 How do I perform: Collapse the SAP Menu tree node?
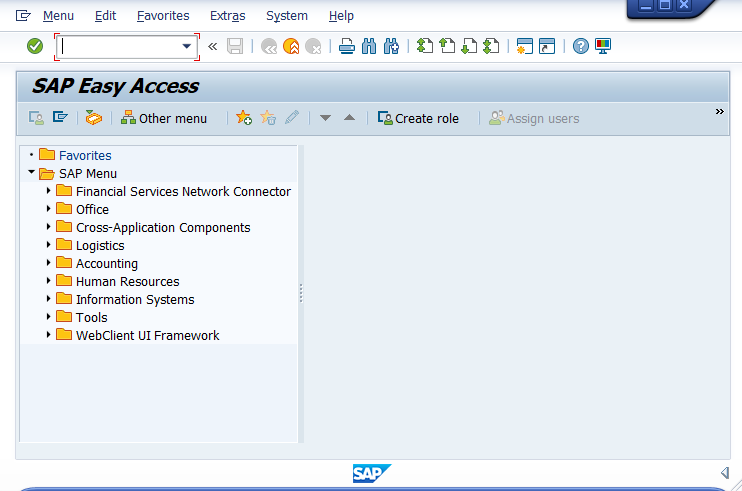click(31, 173)
